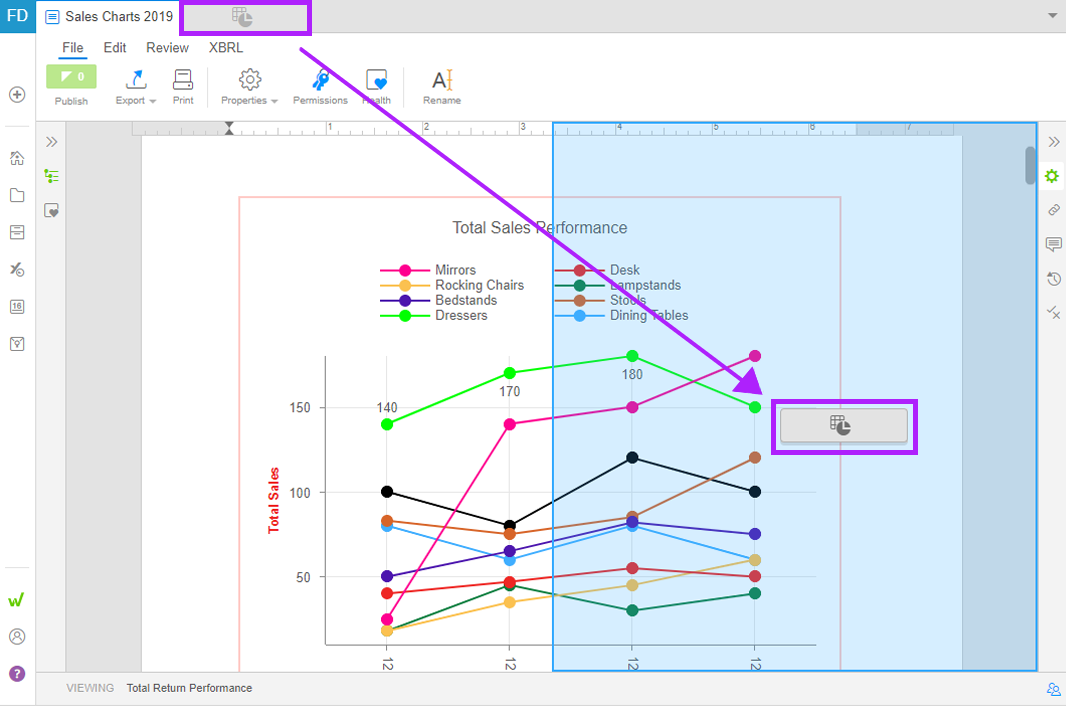
Task: Open the XBRL menu
Action: (x=224, y=47)
